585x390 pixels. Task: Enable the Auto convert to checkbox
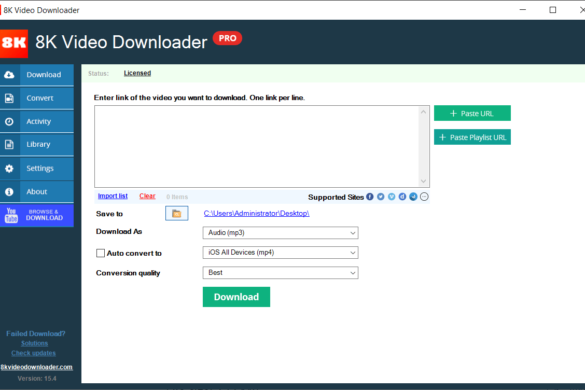[x=100, y=253]
